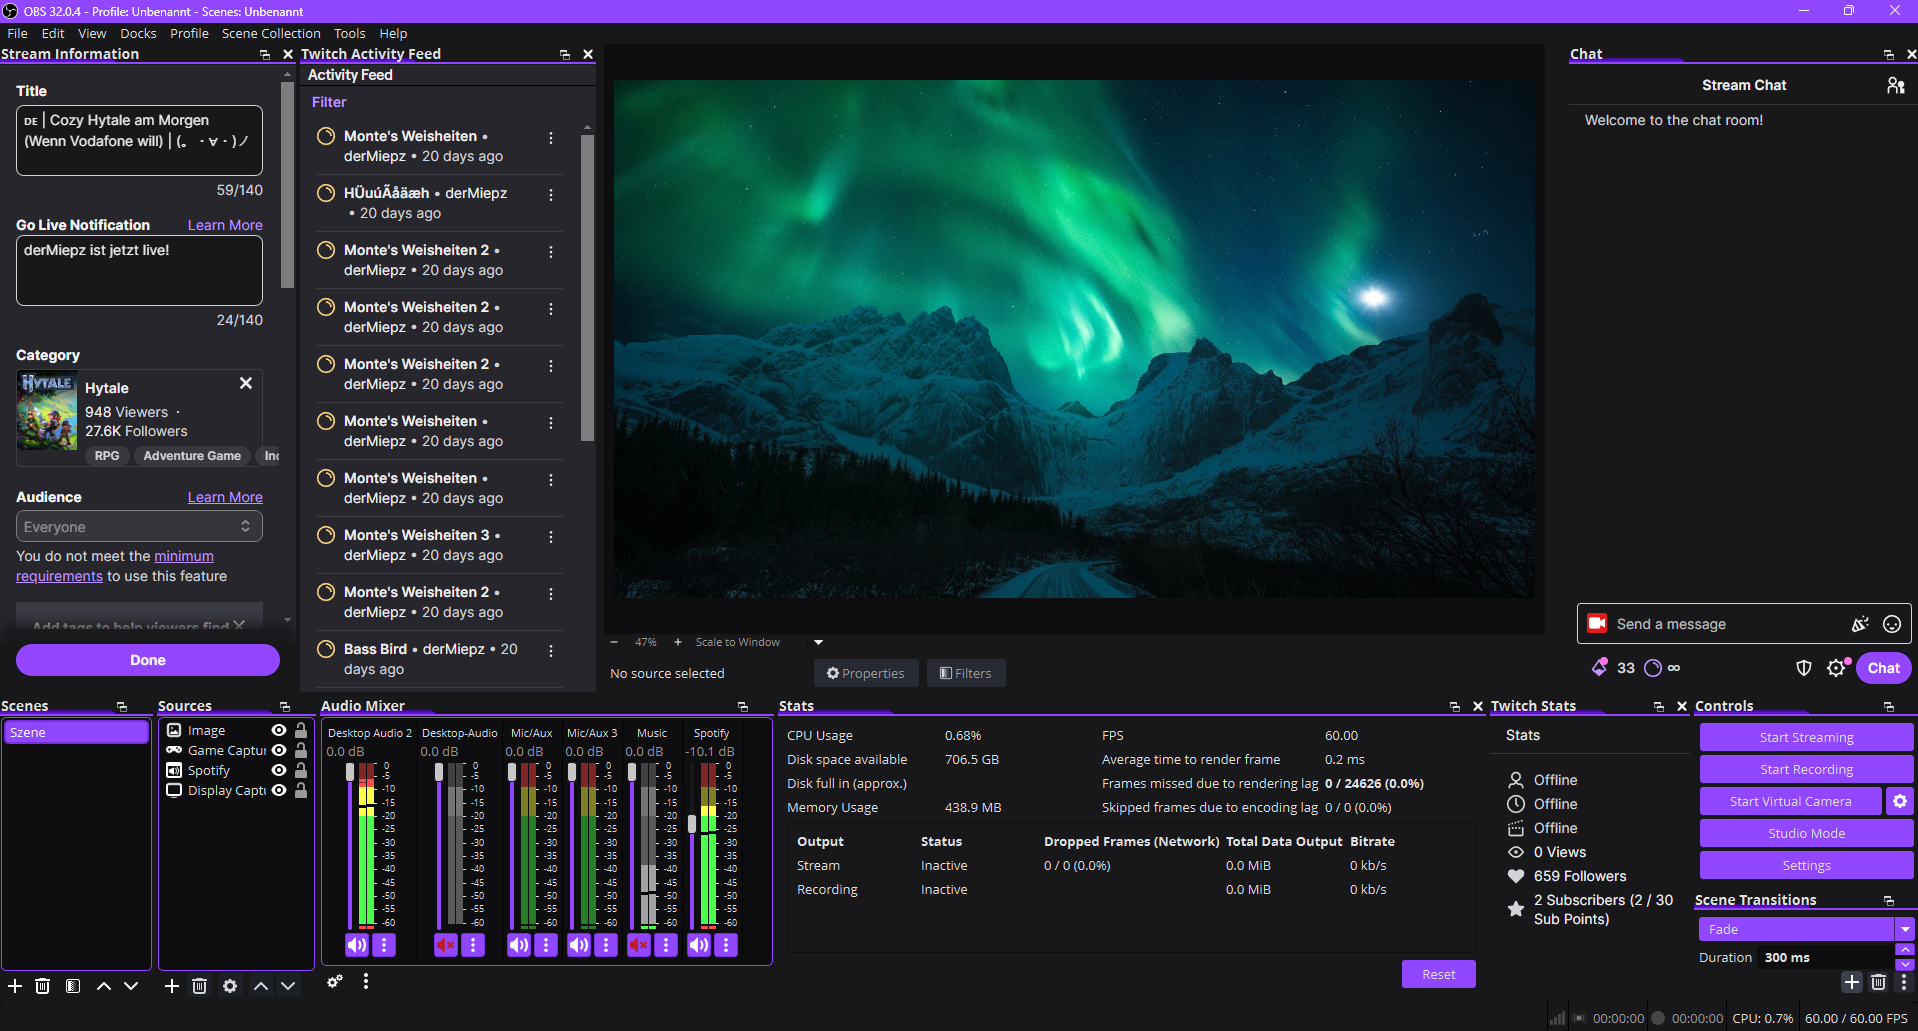Remove the selected scene with trash icon
Viewport: 1918px width, 1031px height.
[x=42, y=986]
